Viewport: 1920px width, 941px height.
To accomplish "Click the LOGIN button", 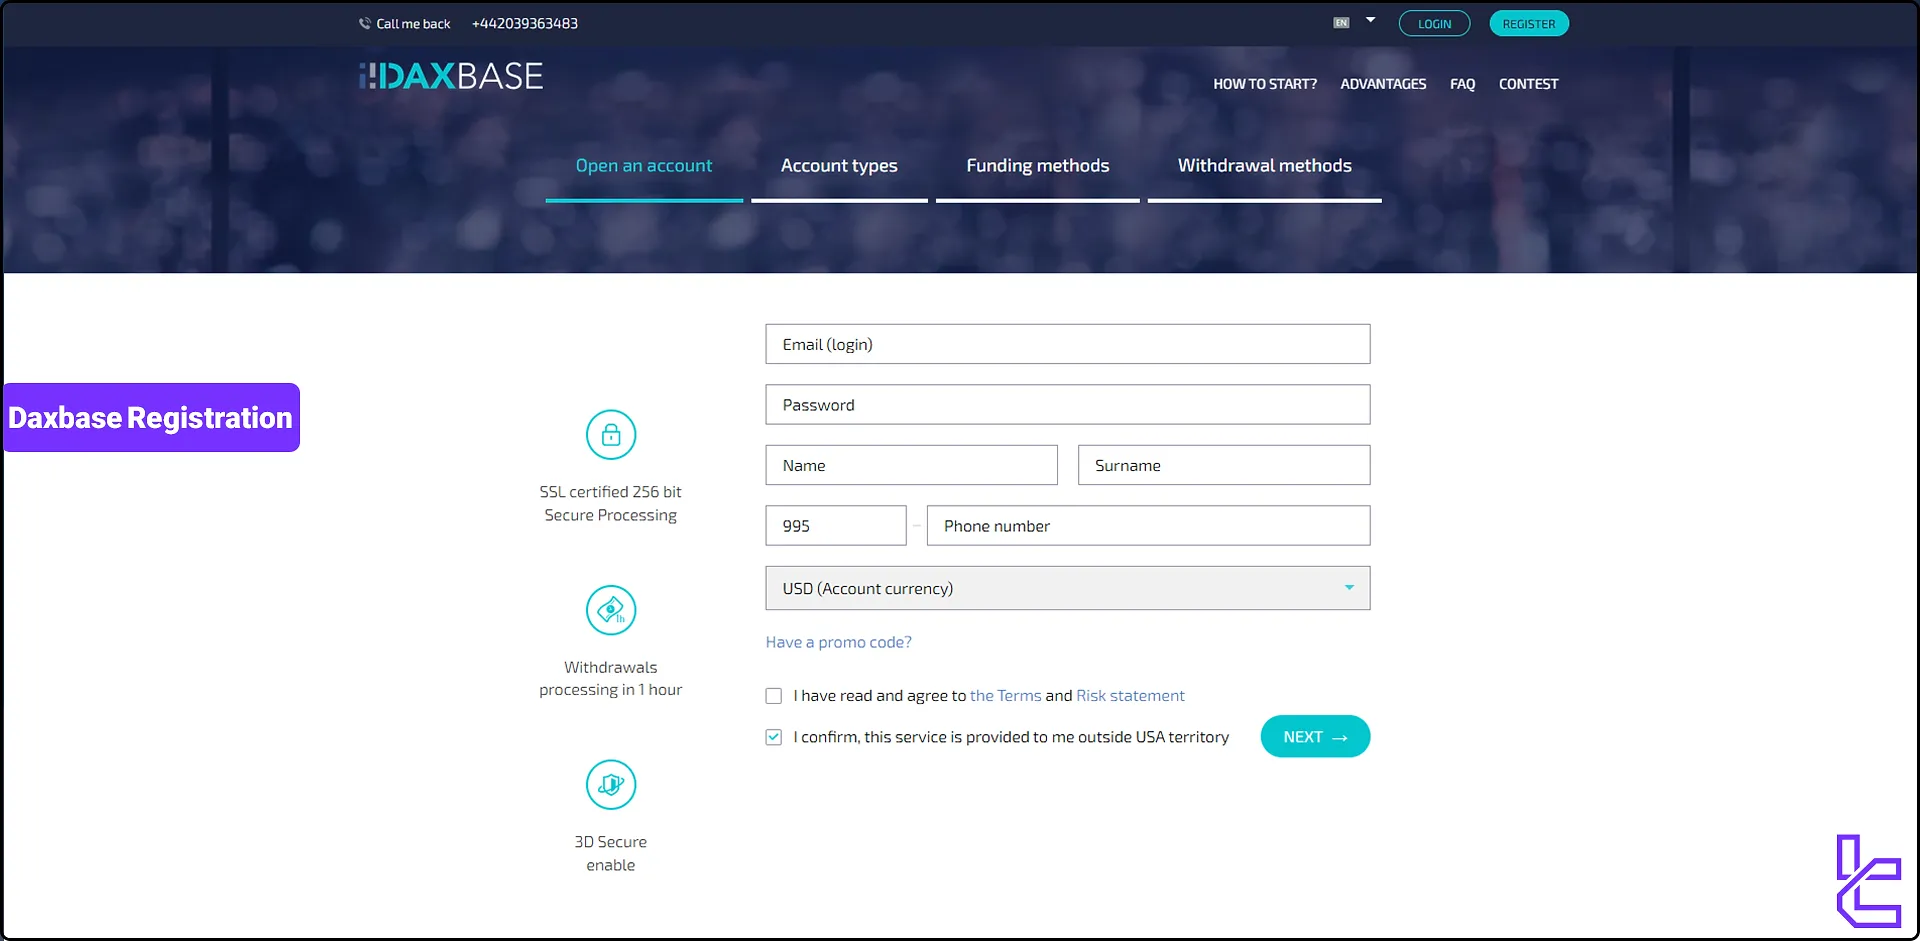I will pyautogui.click(x=1434, y=24).
